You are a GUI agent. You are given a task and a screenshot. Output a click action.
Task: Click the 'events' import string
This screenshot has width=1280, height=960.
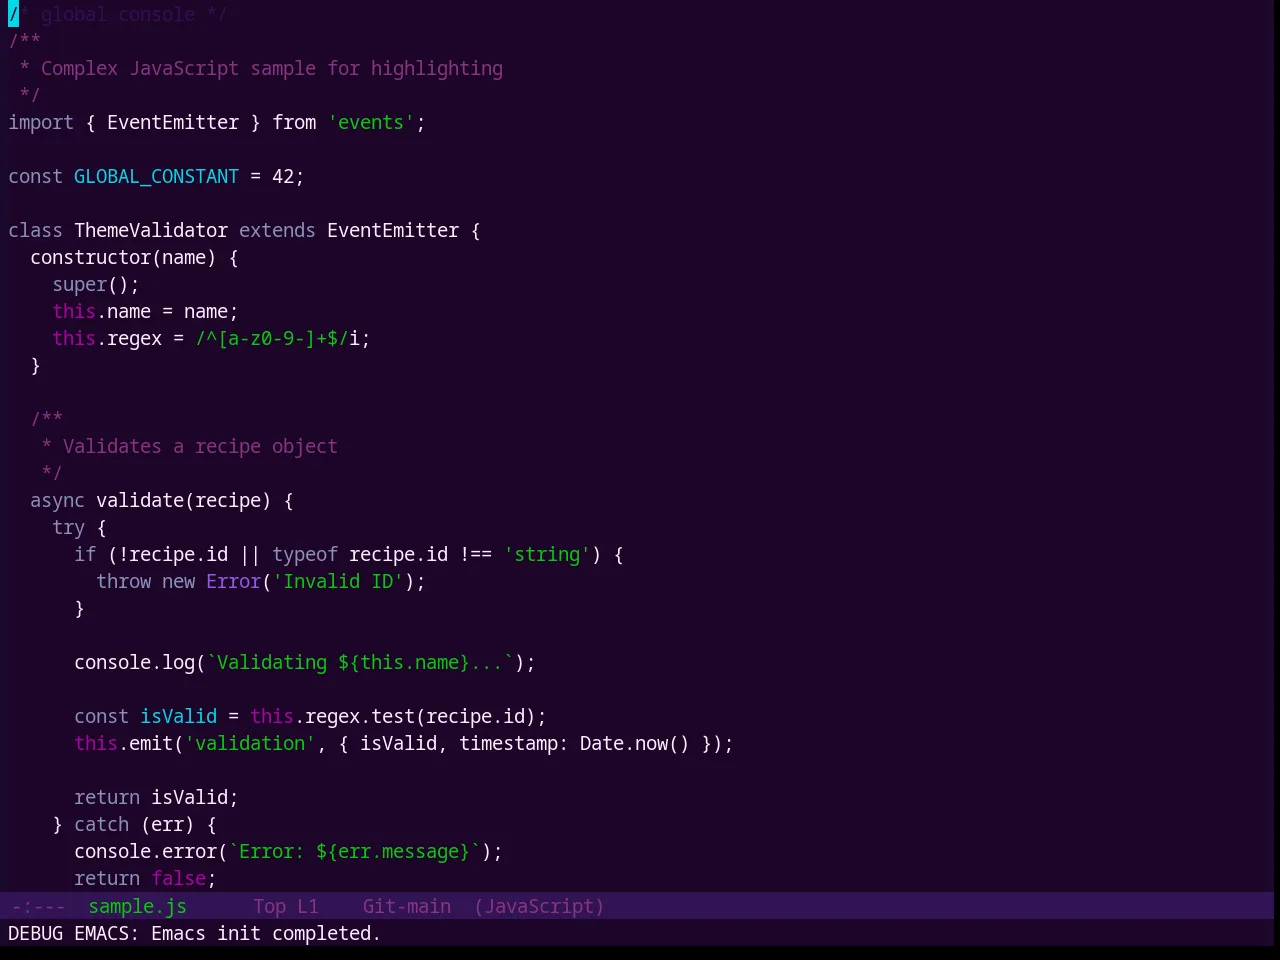371,122
